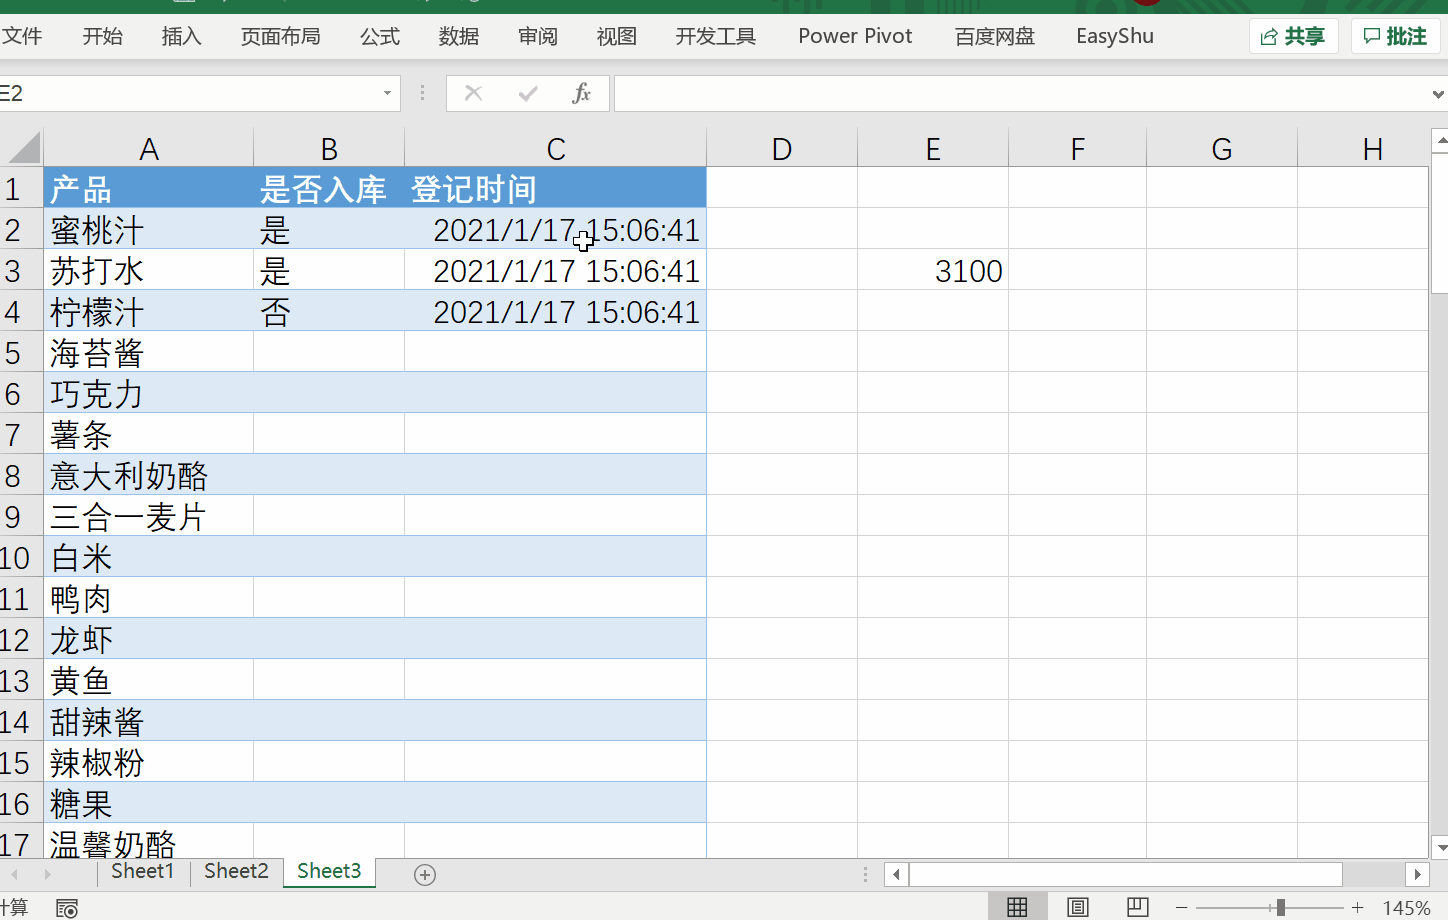Add a new sheet with plus icon
The image size is (1448, 920).
[425, 875]
